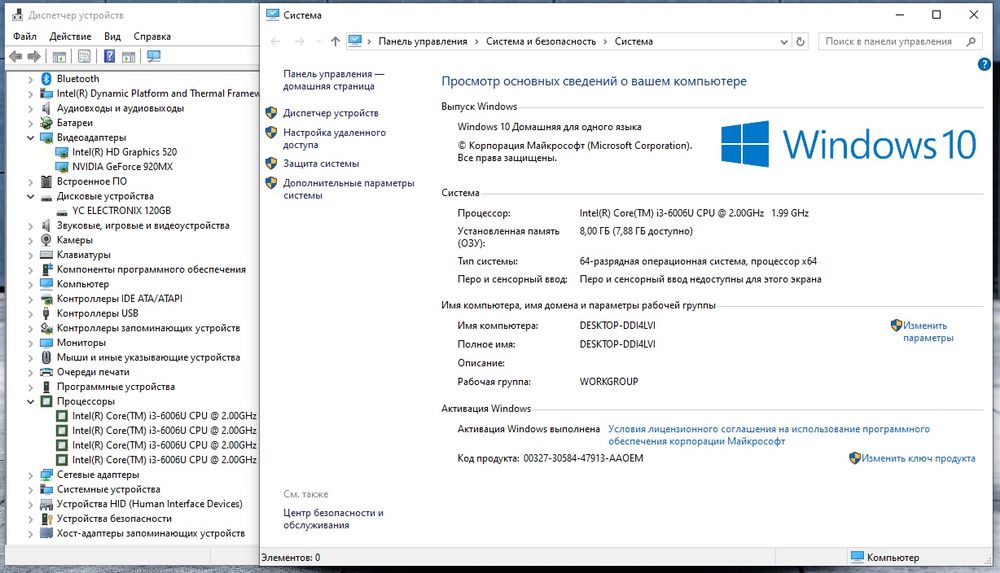Select the Сетевые адаптеры icon
This screenshot has width=1000, height=573.
(x=46, y=475)
